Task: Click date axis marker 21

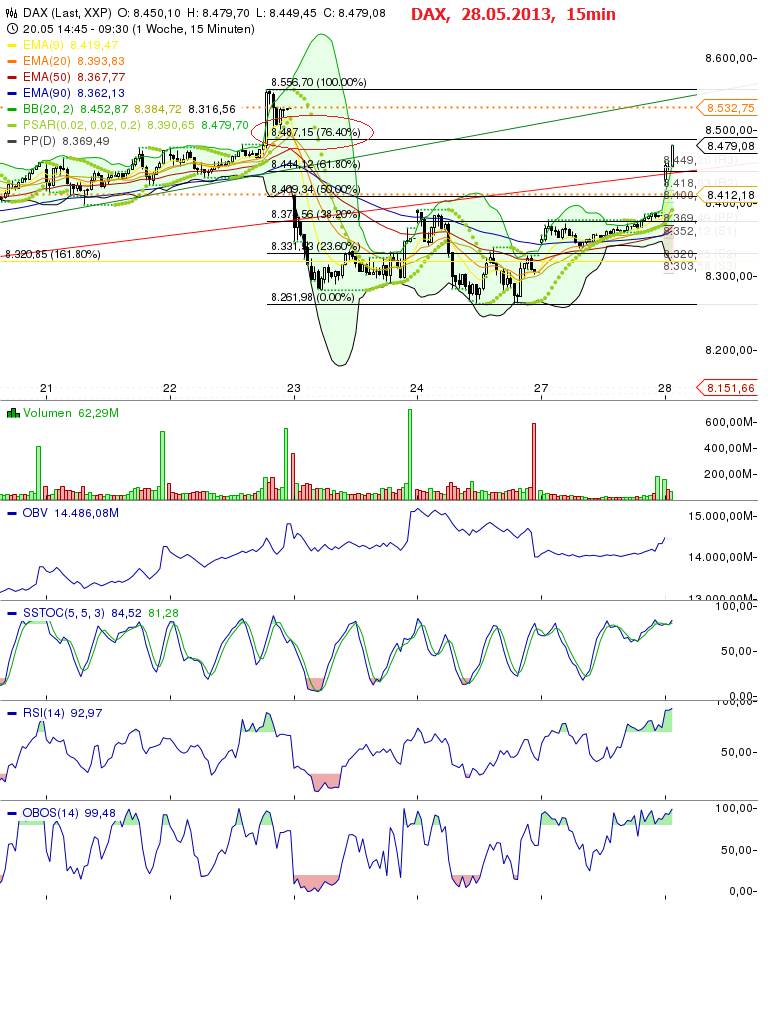Action: pos(46,388)
